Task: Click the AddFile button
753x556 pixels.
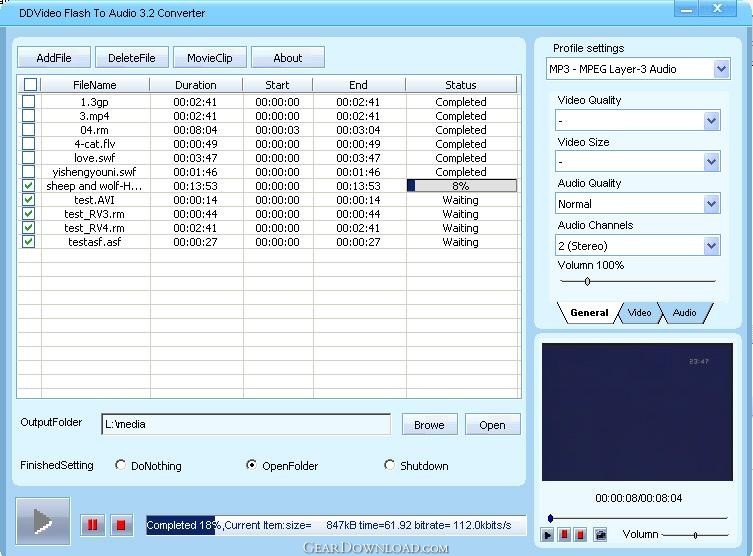Action: [54, 58]
